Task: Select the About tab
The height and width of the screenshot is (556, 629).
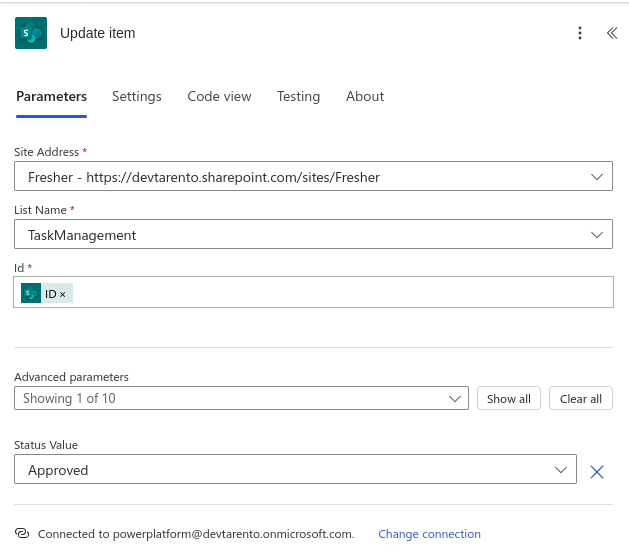Action: (x=365, y=97)
